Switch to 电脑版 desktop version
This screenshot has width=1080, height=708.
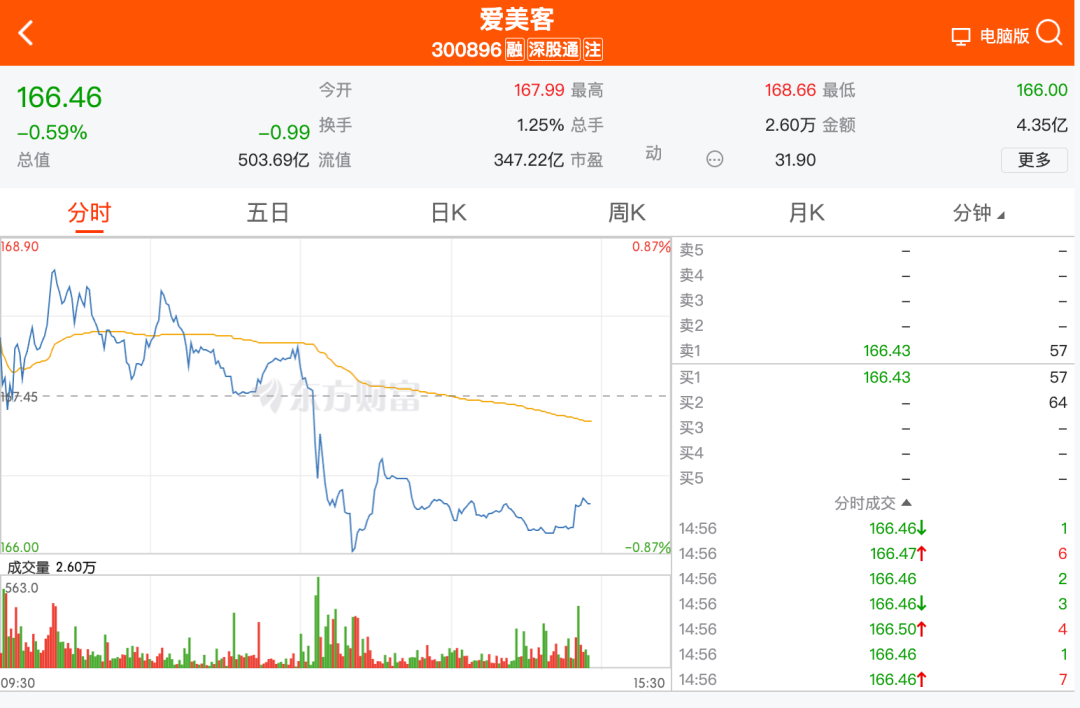(x=1004, y=37)
